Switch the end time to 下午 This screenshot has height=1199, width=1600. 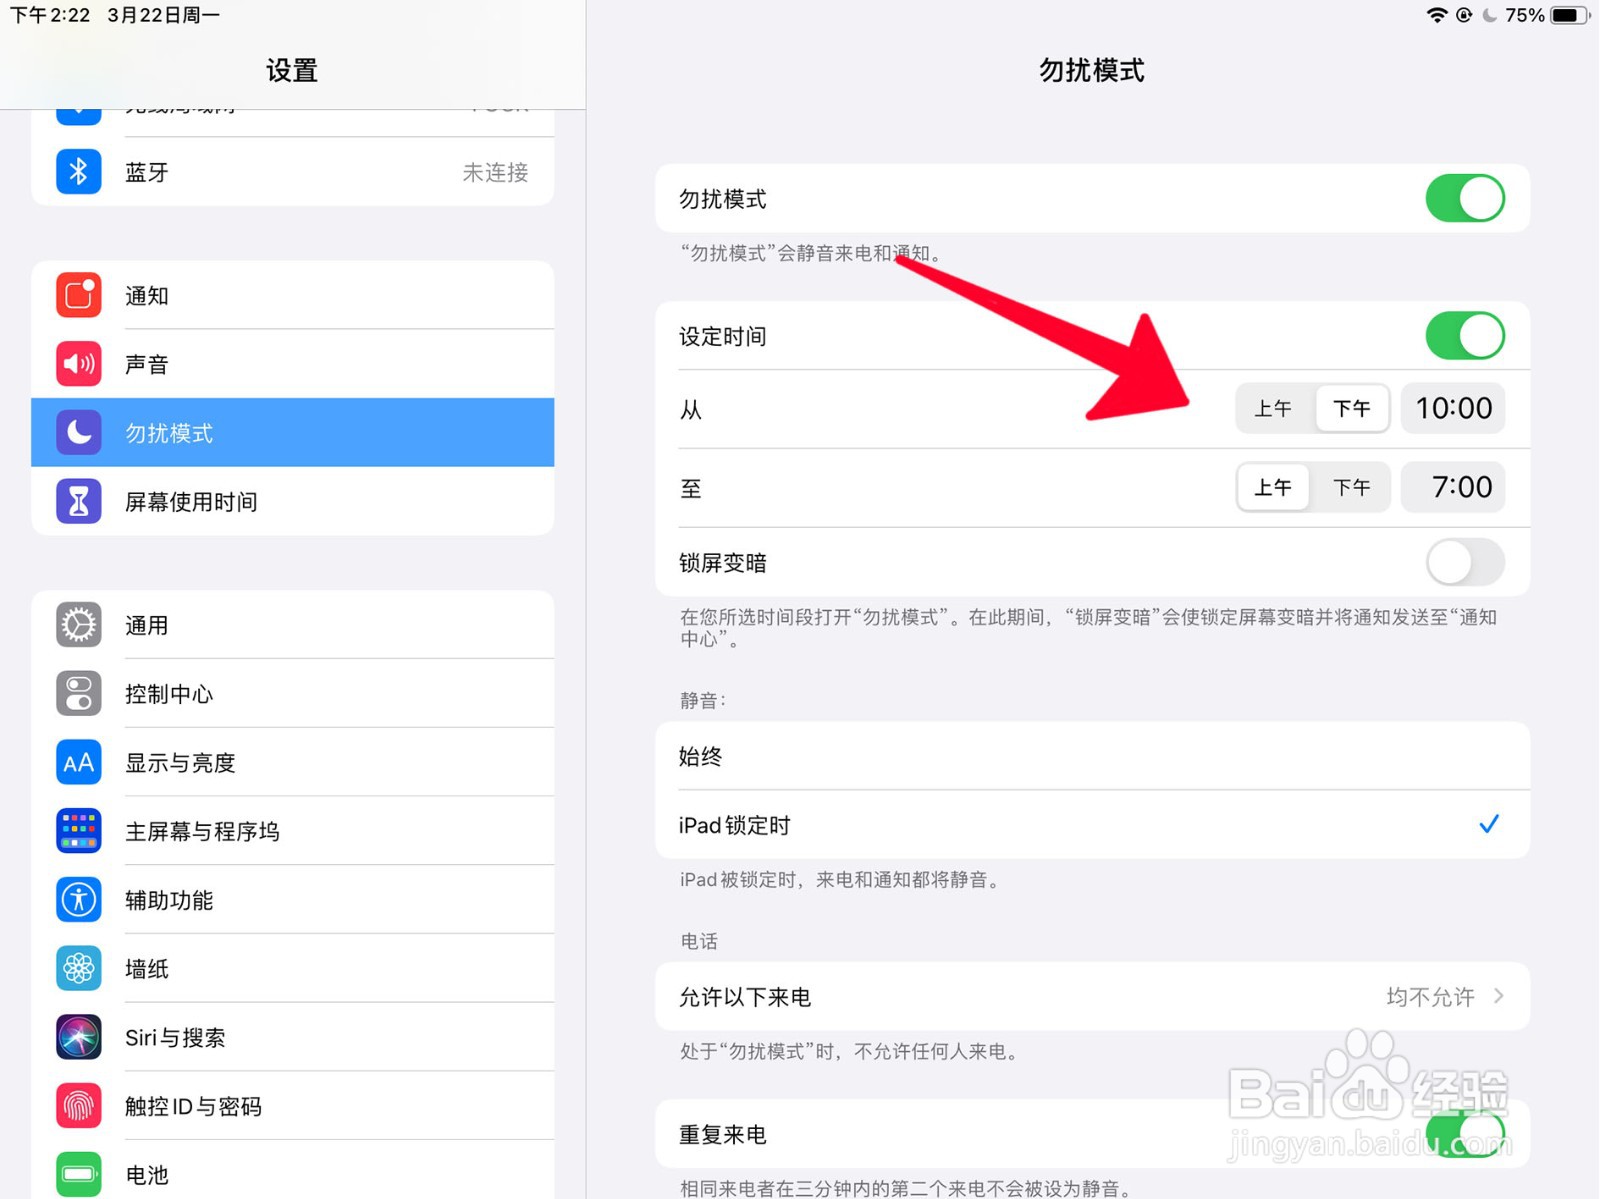(1352, 487)
